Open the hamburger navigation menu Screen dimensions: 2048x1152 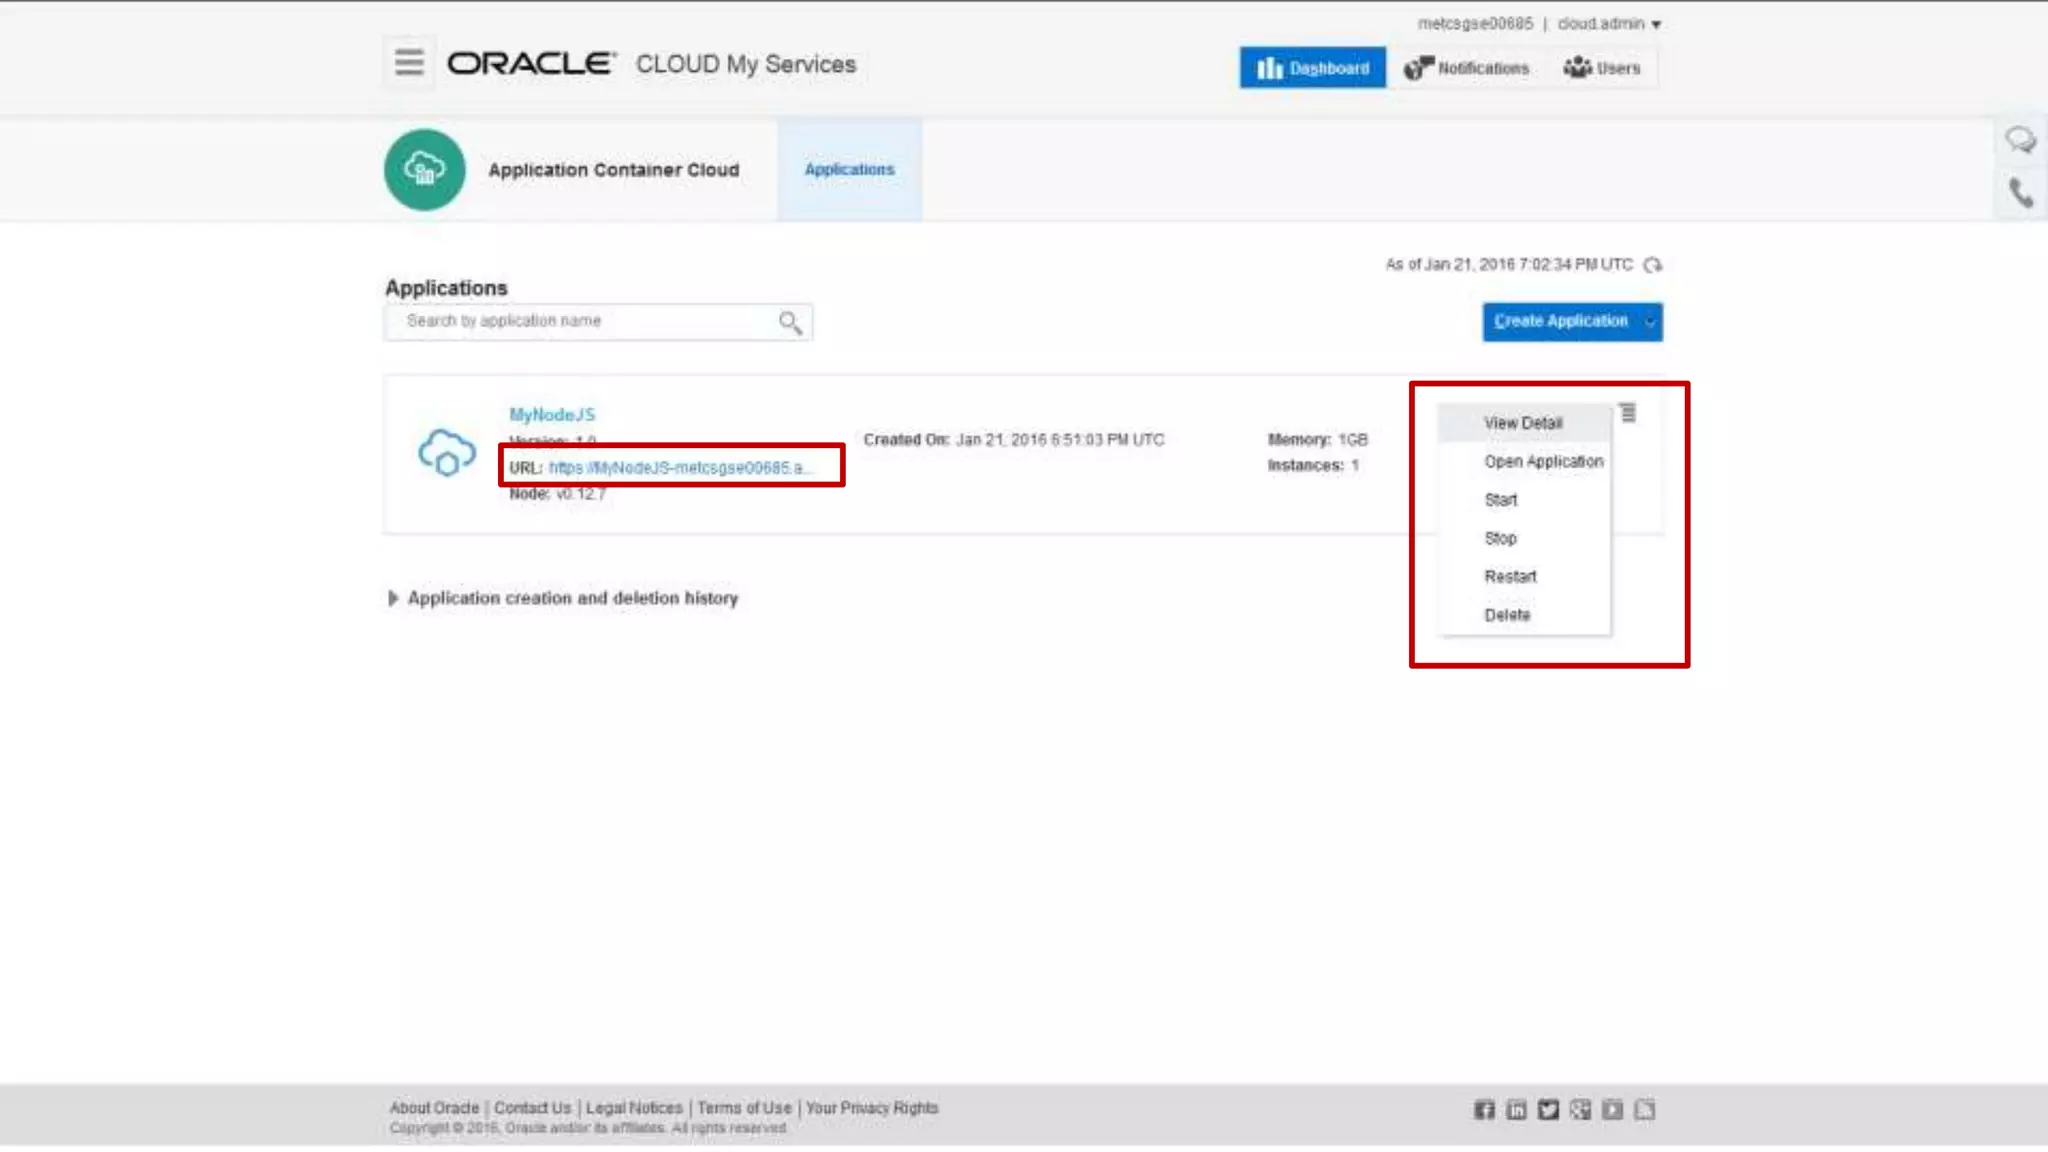[x=409, y=63]
